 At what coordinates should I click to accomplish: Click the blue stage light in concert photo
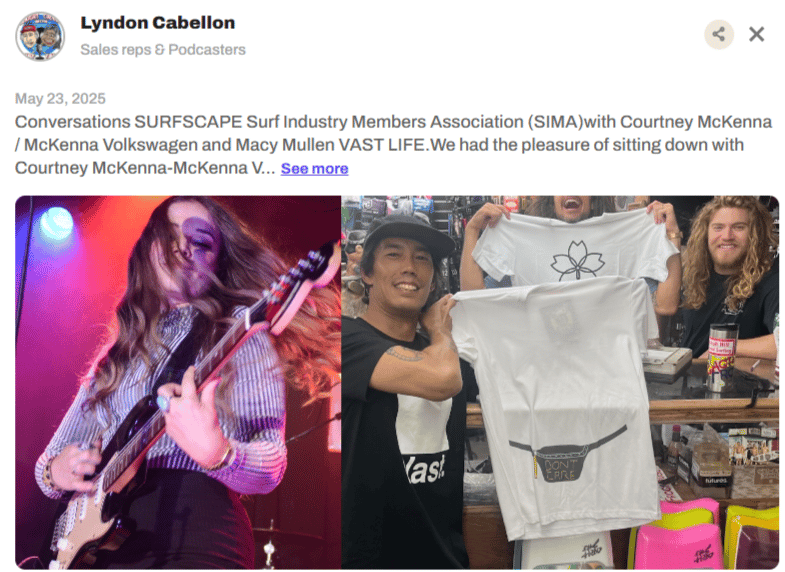(57, 223)
